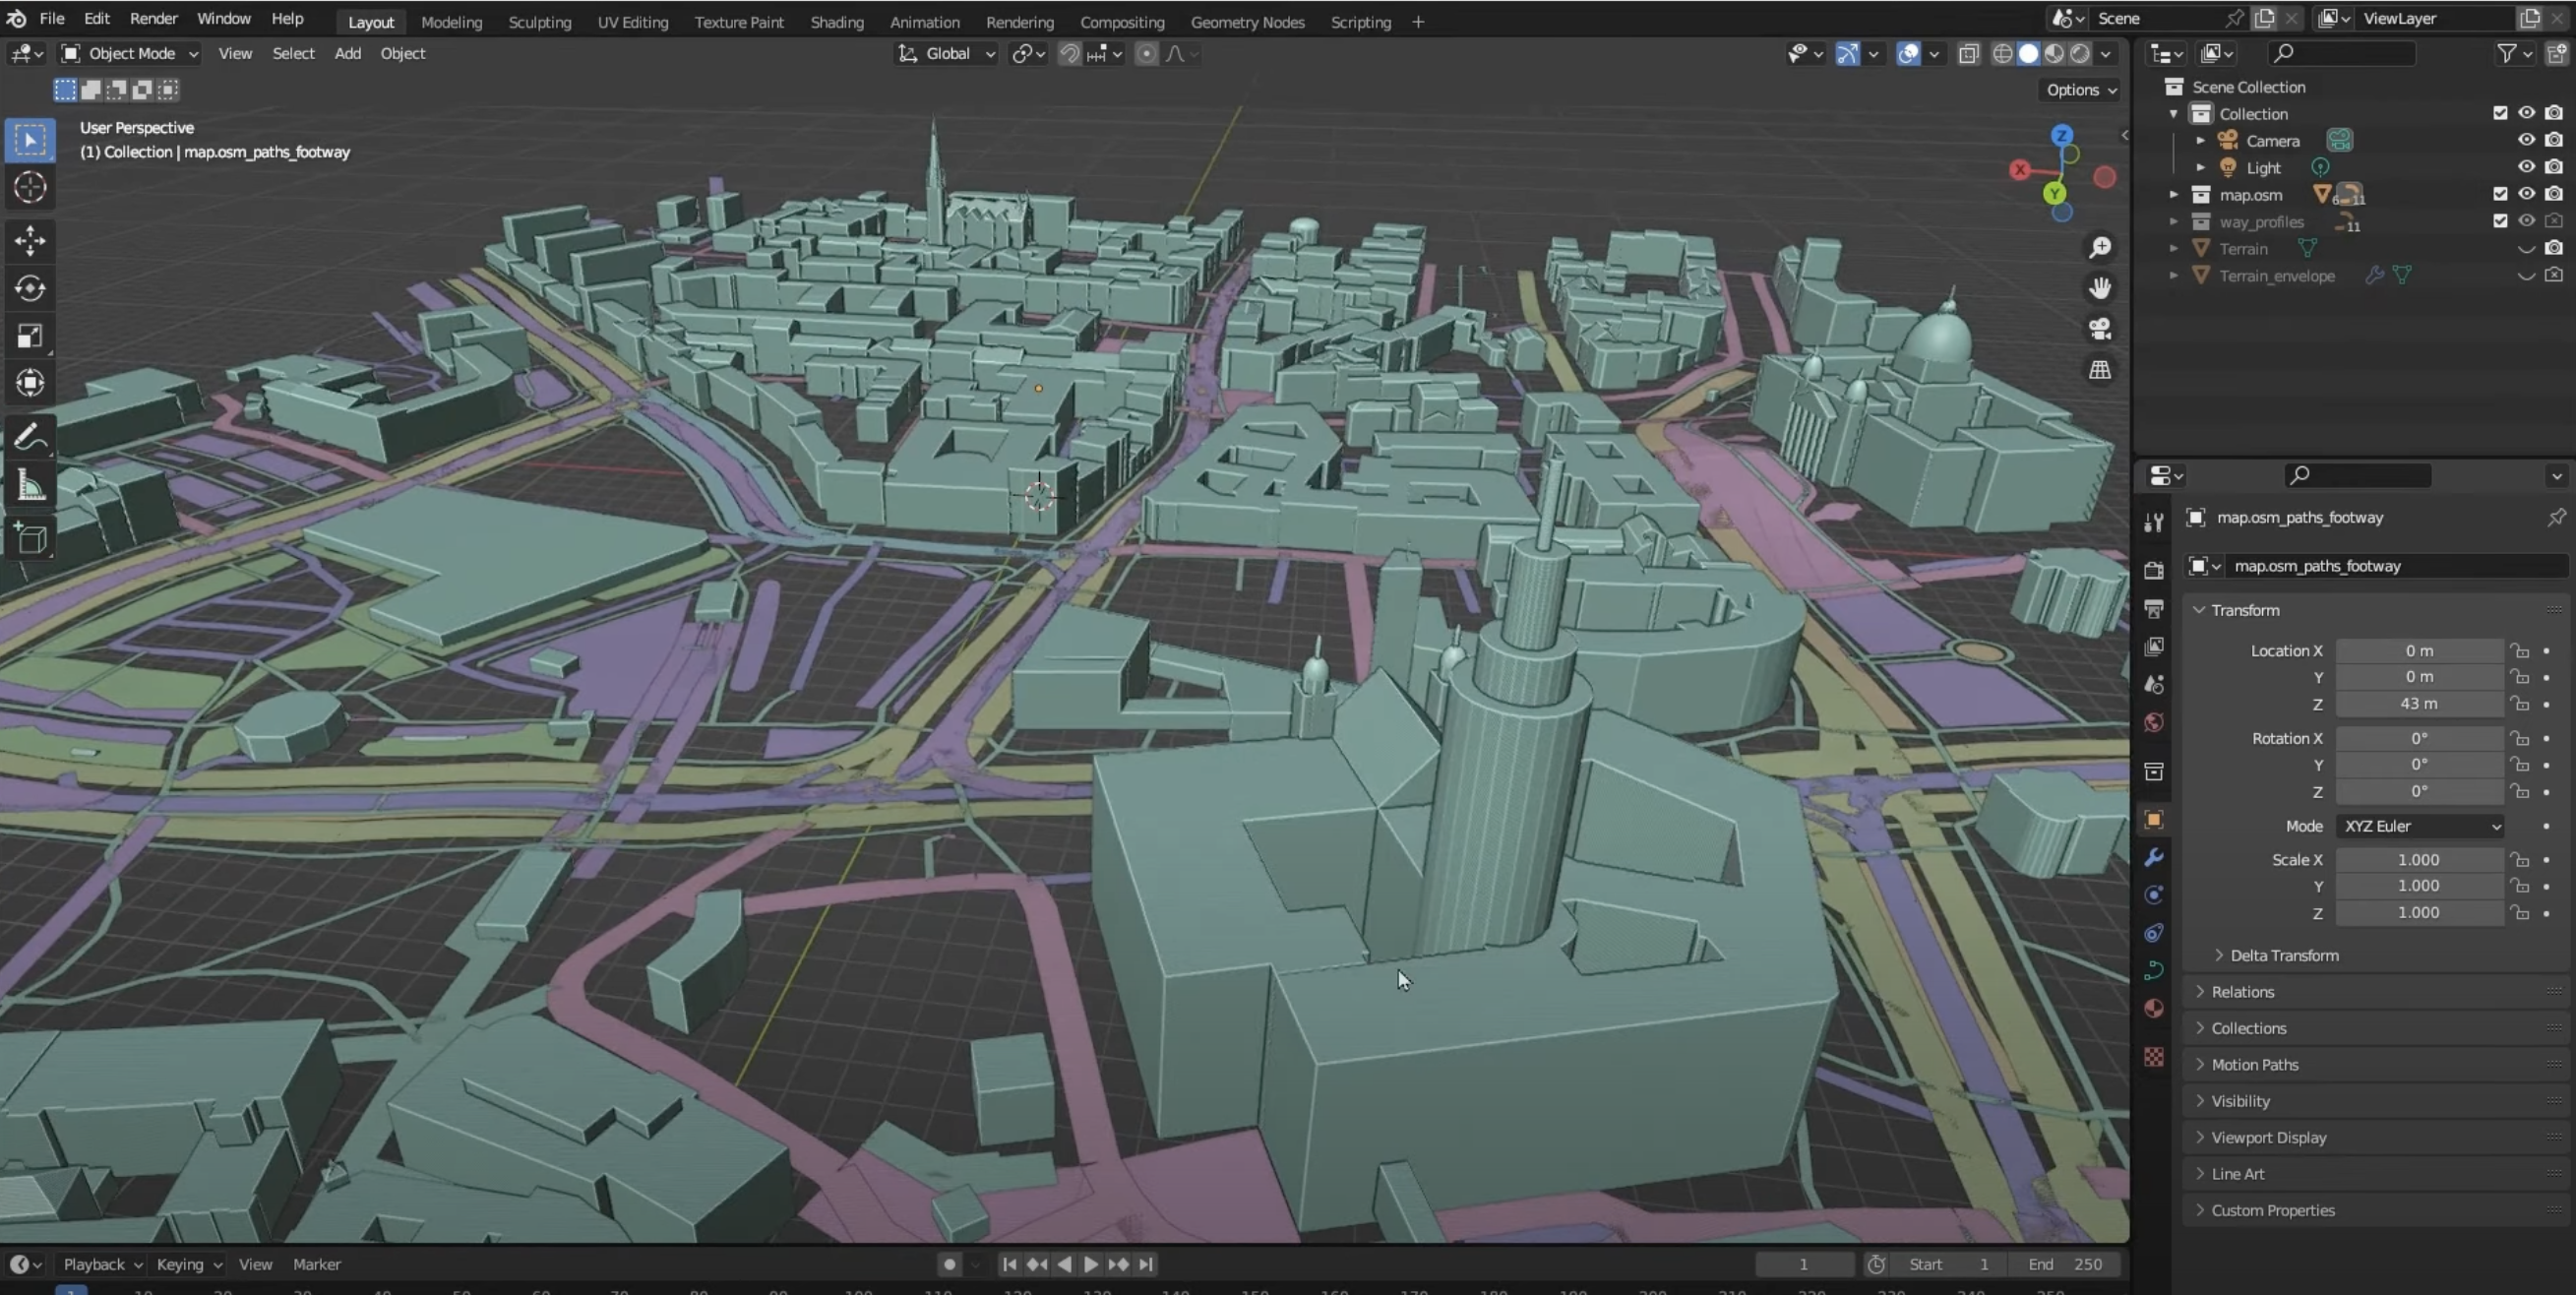Open the File menu
The width and height of the screenshot is (2576, 1295).
point(52,19)
